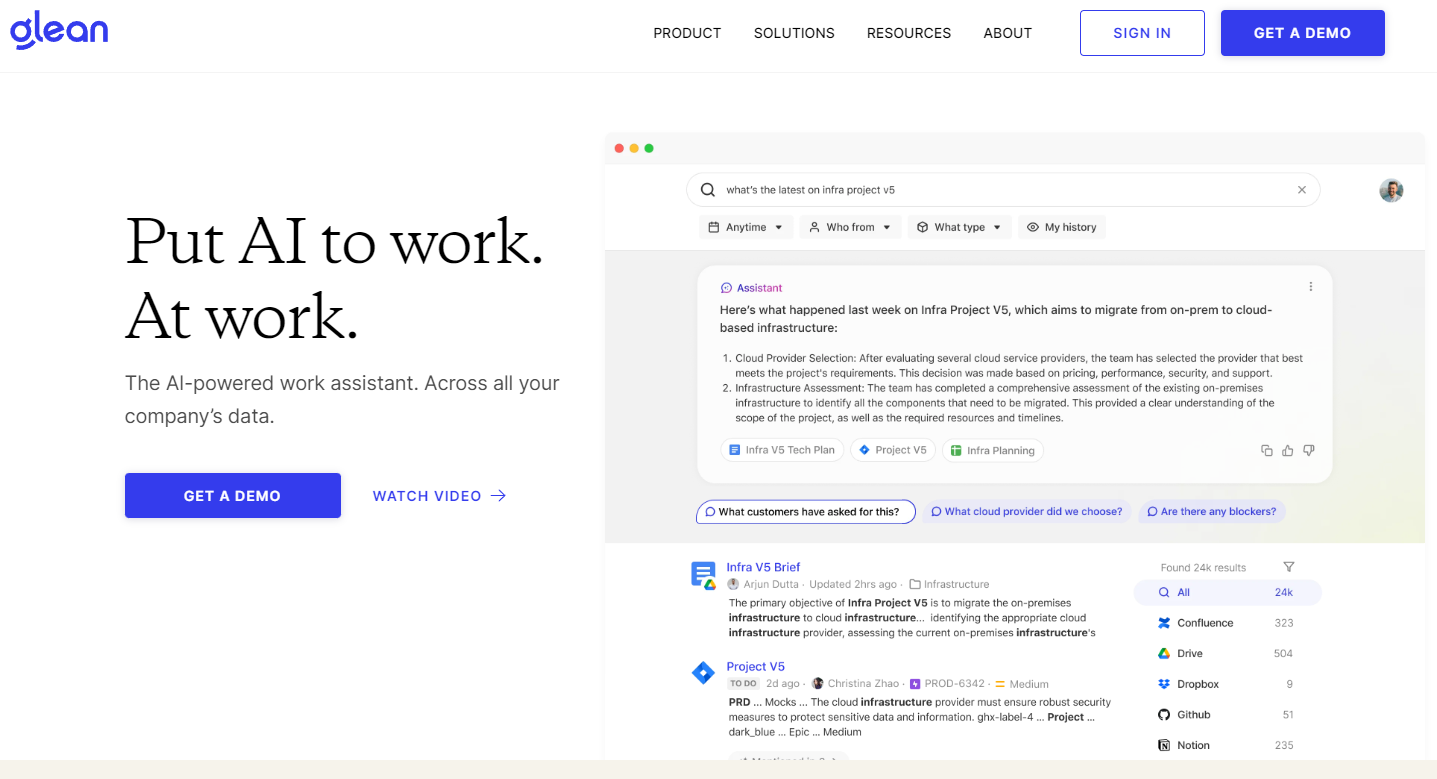
Task: Click the "Put AI to work." headline
Action: (x=334, y=241)
